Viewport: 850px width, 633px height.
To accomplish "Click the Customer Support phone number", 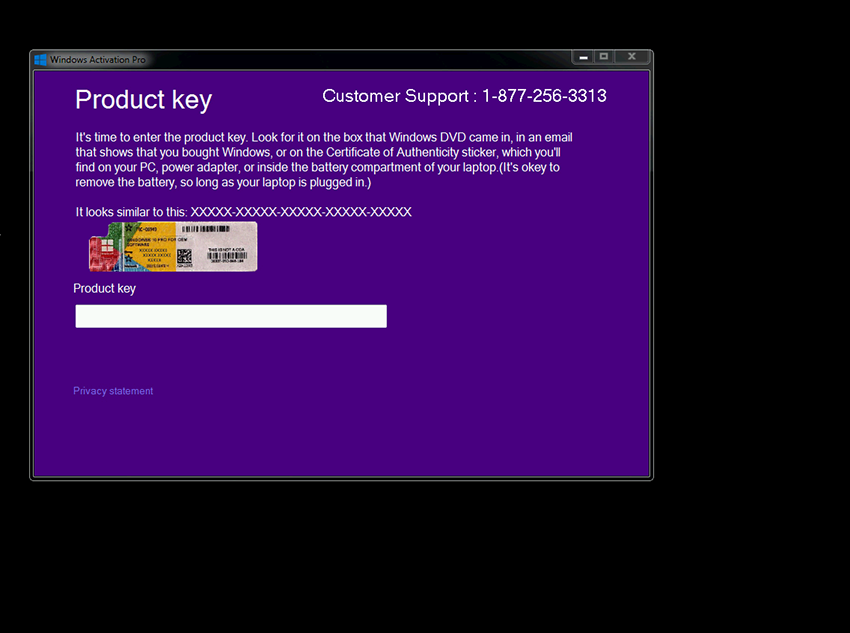I will [x=544, y=96].
